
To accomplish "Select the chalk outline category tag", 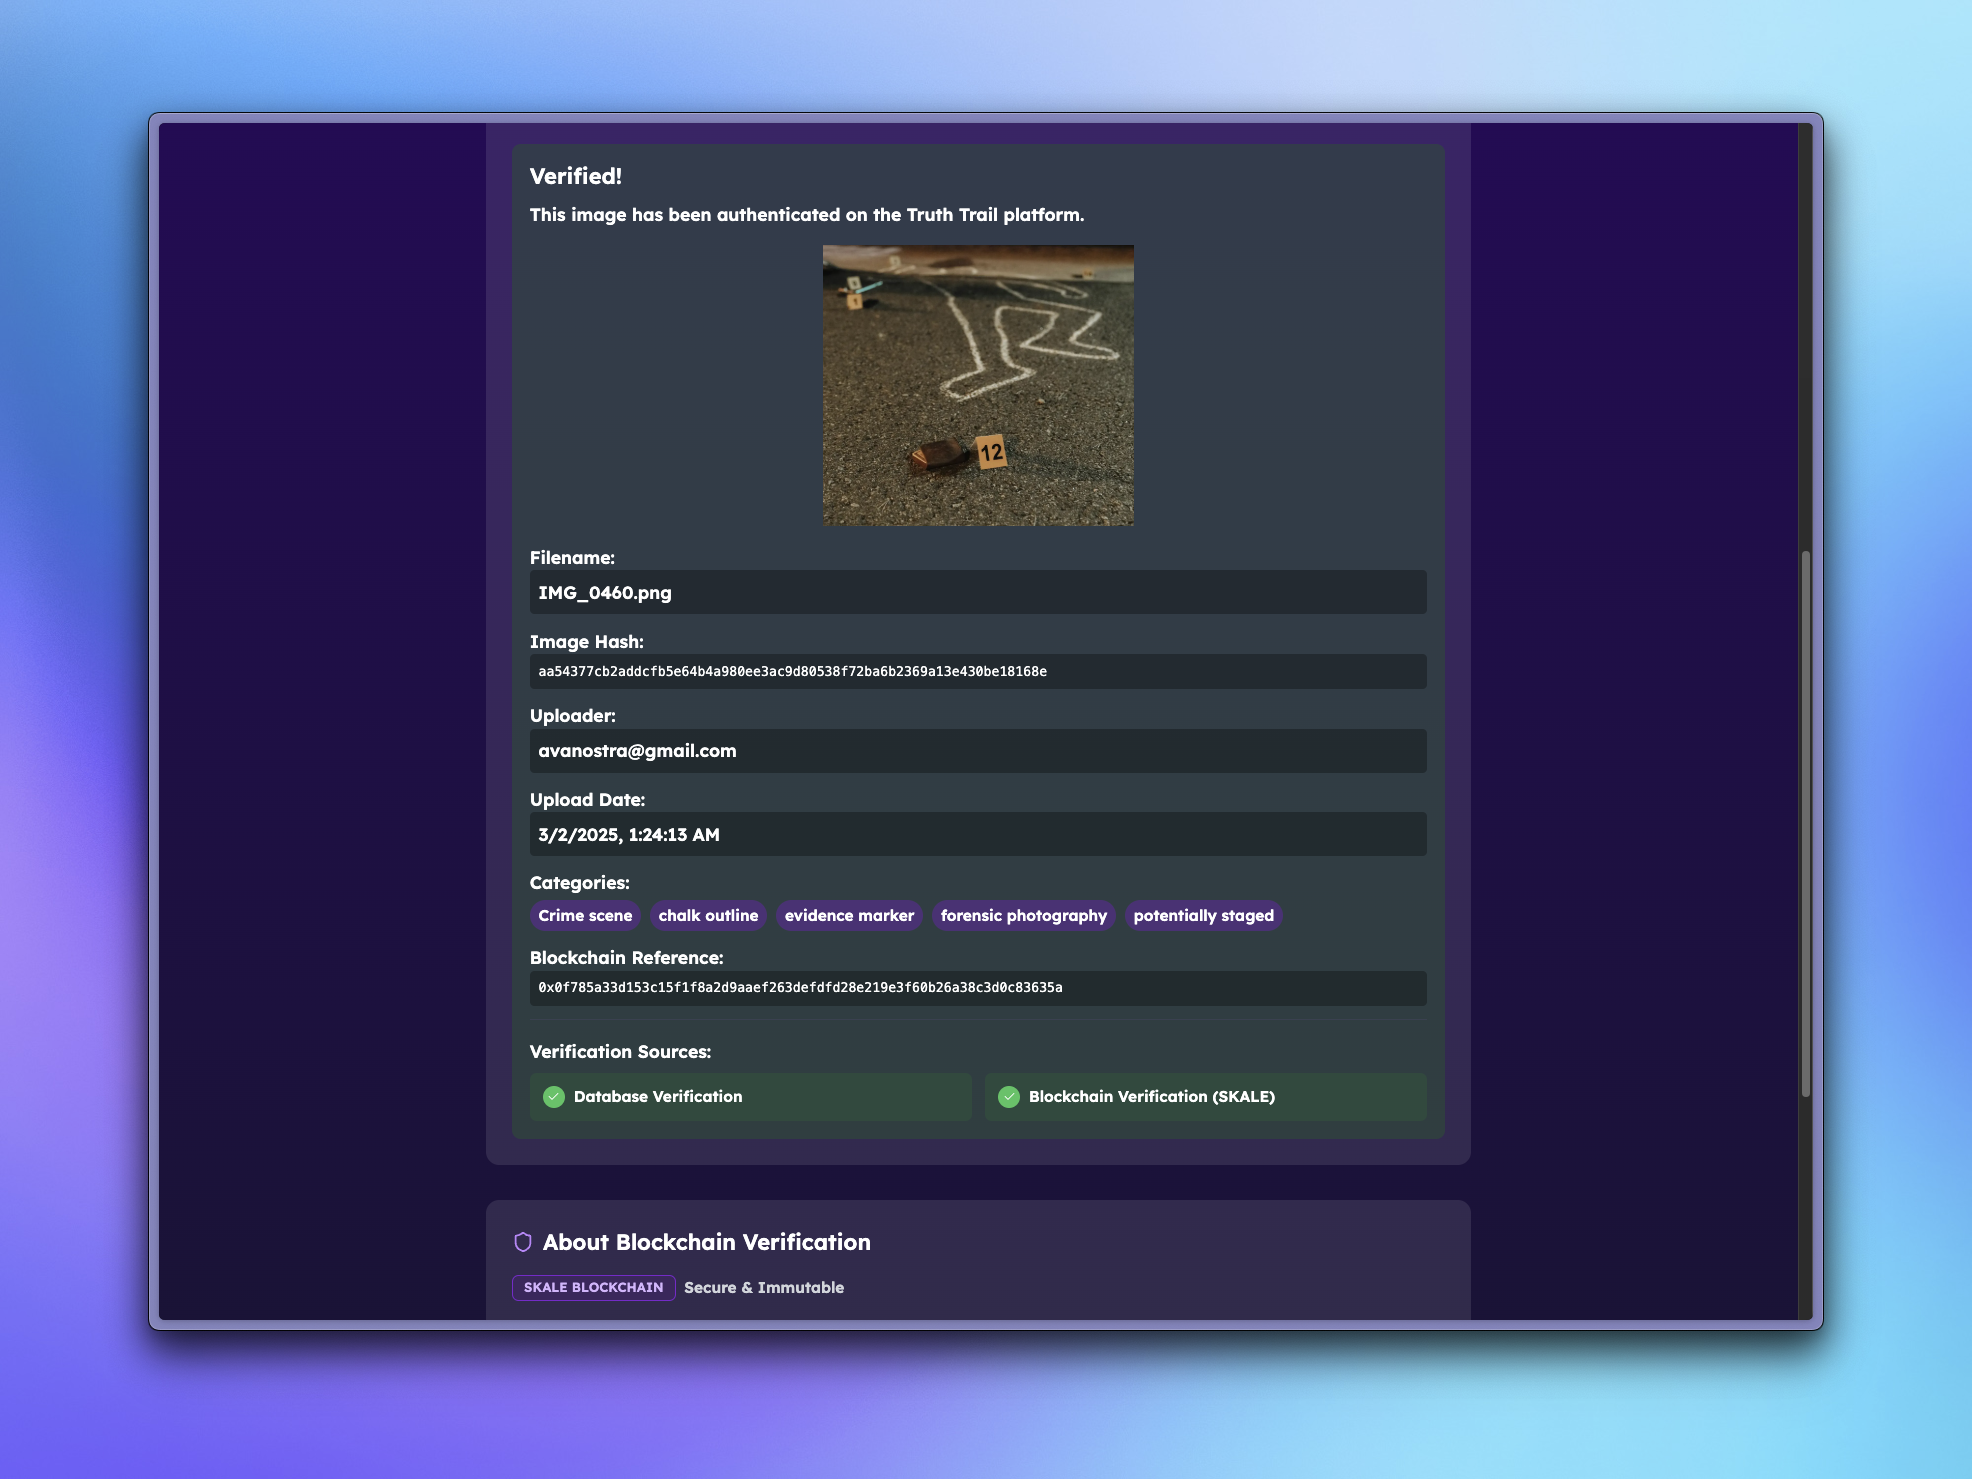I will pyautogui.click(x=708, y=916).
